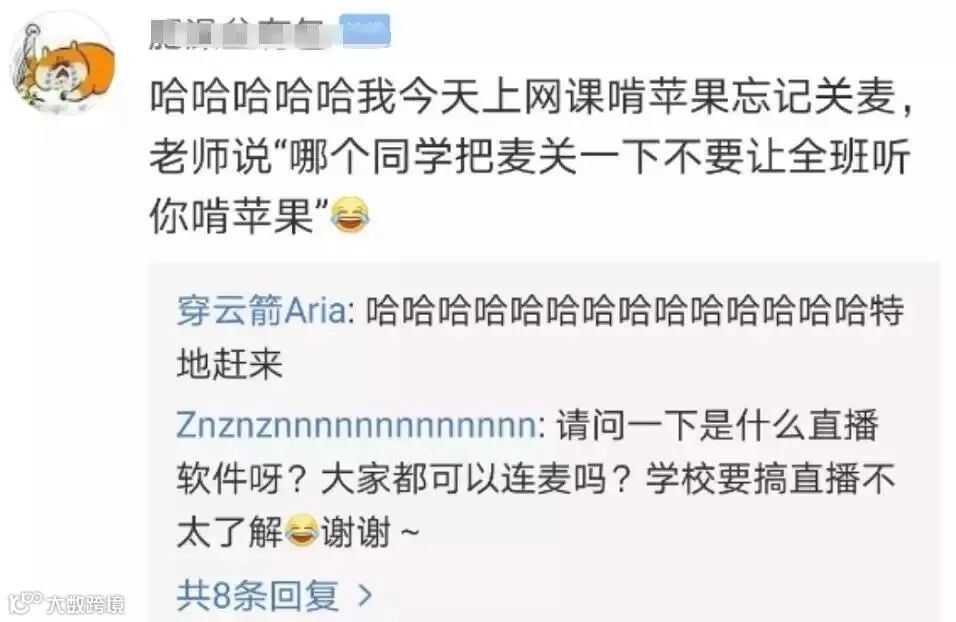Click the blurred poster username
The width and height of the screenshot is (956, 622).
(x=243, y=32)
